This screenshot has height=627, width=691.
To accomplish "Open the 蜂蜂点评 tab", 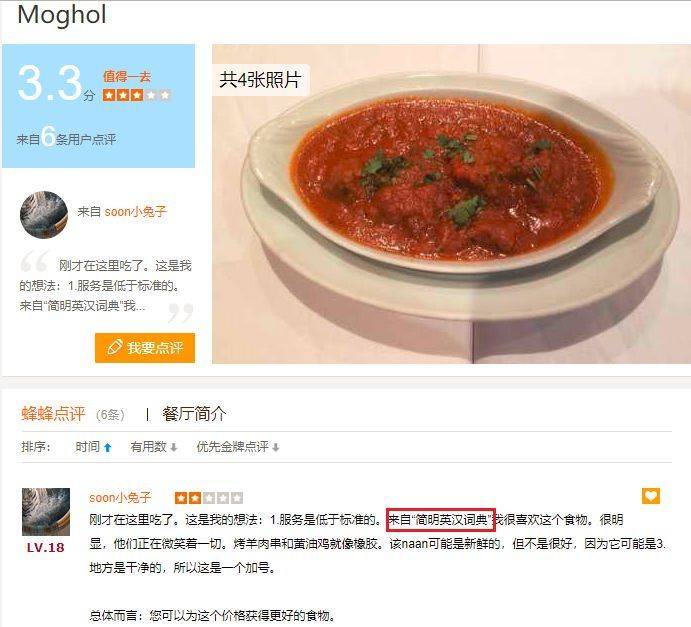I will coord(53,414).
